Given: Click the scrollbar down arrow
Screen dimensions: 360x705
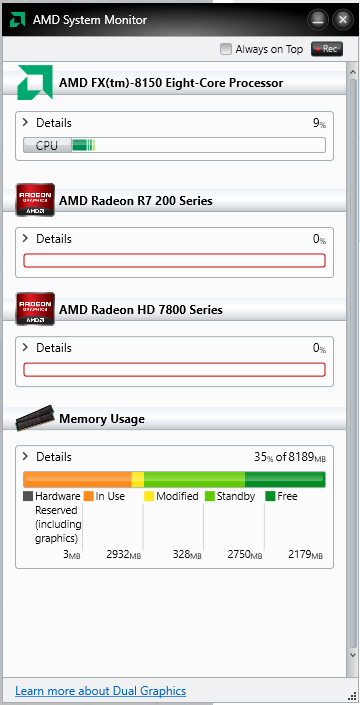Looking at the screenshot, I should (x=353, y=656).
